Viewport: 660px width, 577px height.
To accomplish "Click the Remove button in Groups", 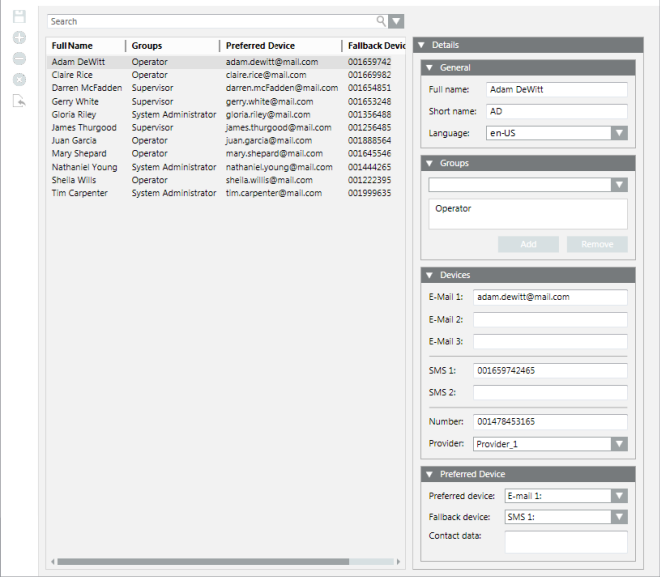I will 597,244.
